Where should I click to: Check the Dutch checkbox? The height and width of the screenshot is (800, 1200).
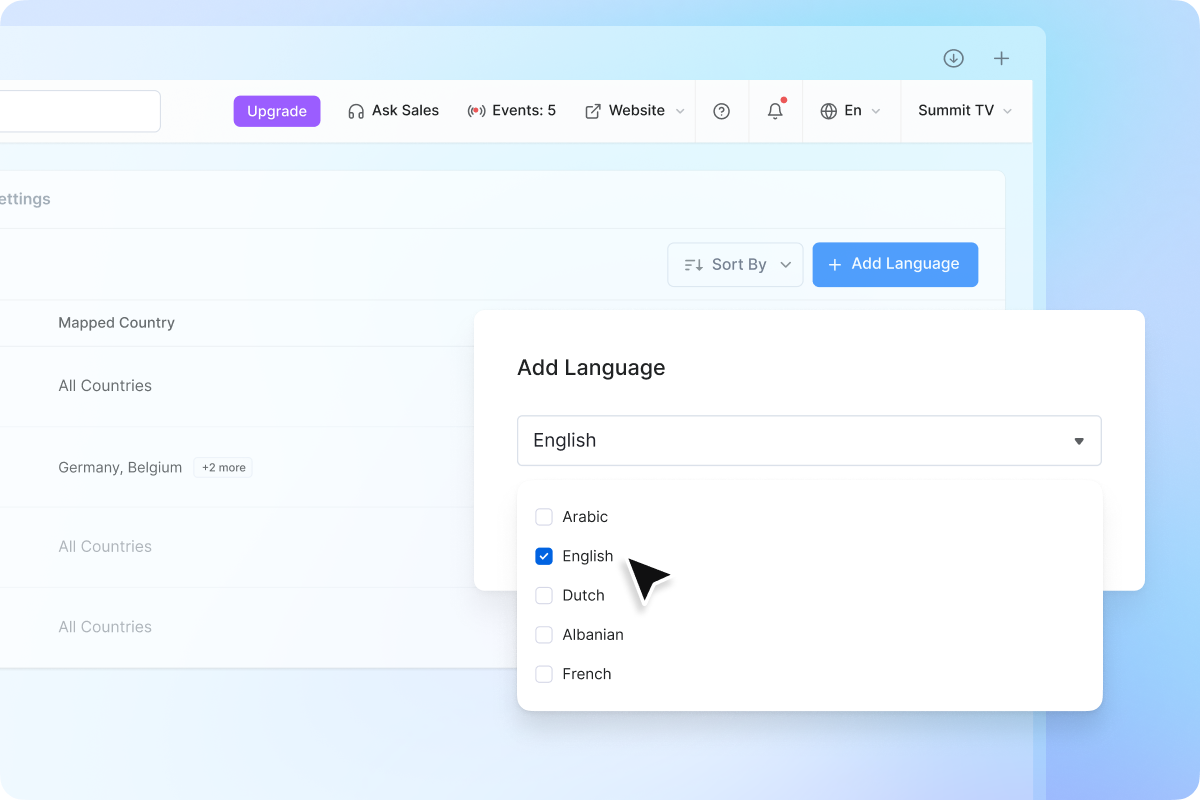pyautogui.click(x=544, y=595)
